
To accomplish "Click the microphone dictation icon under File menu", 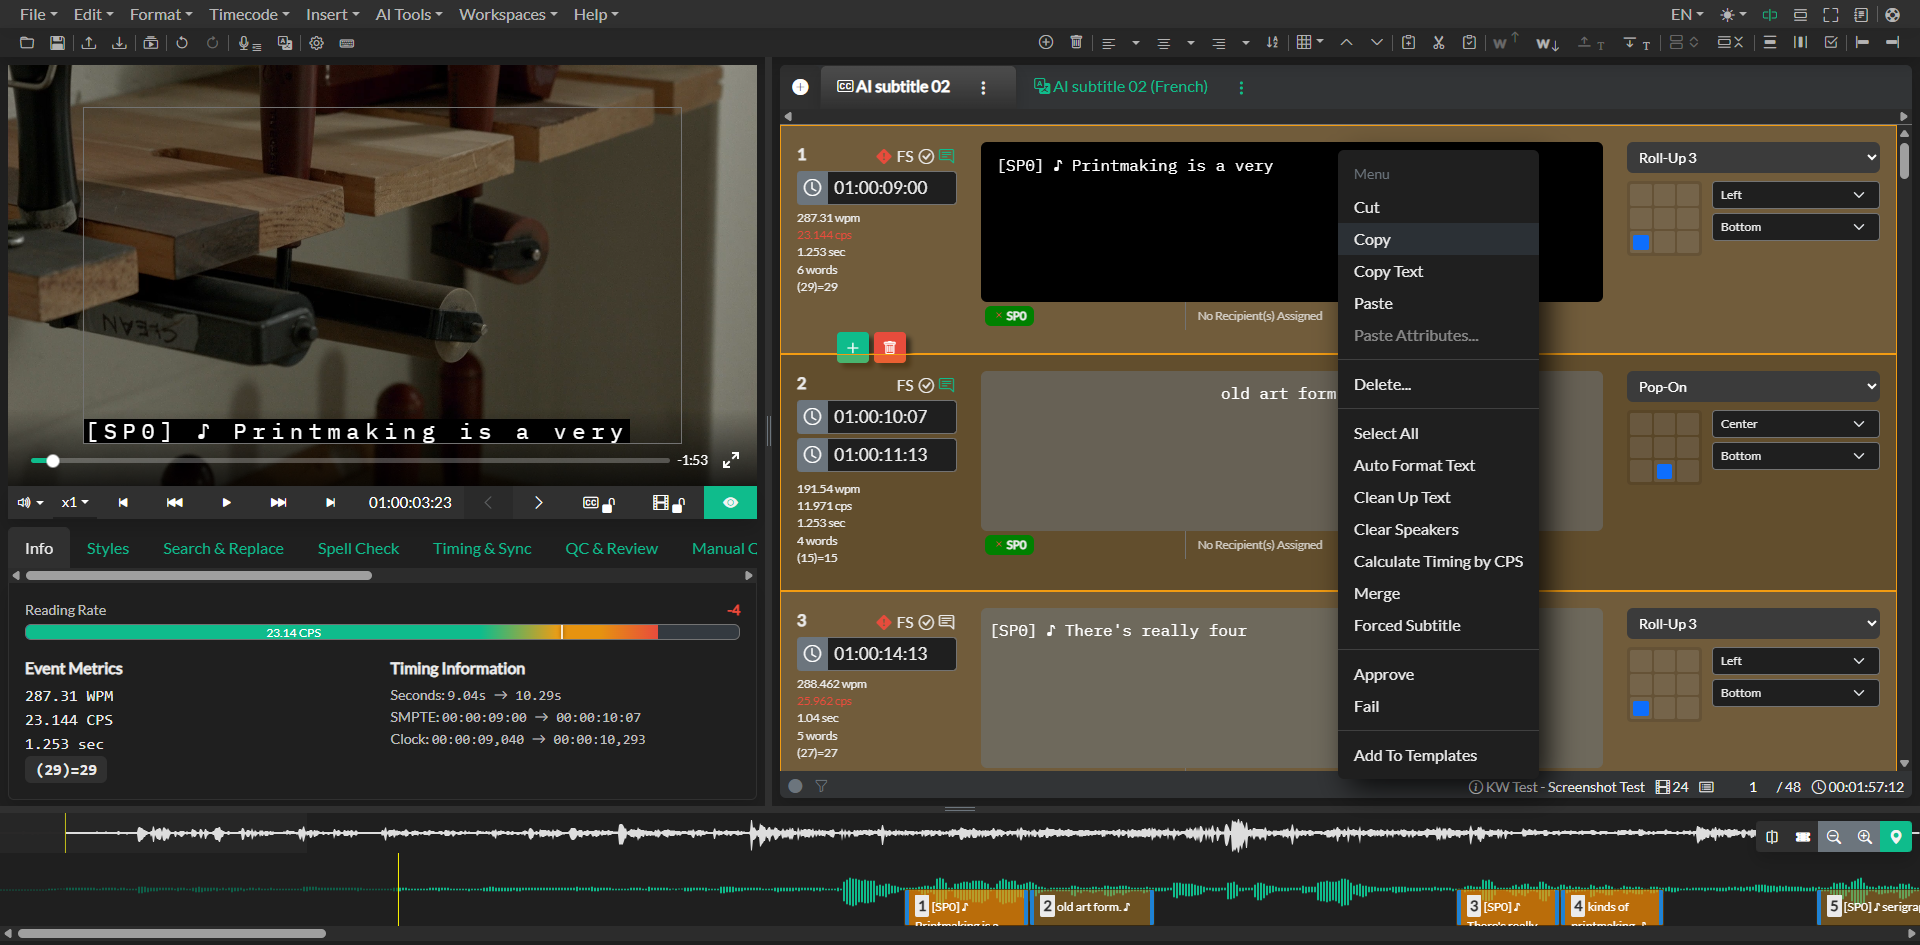I will pos(249,43).
